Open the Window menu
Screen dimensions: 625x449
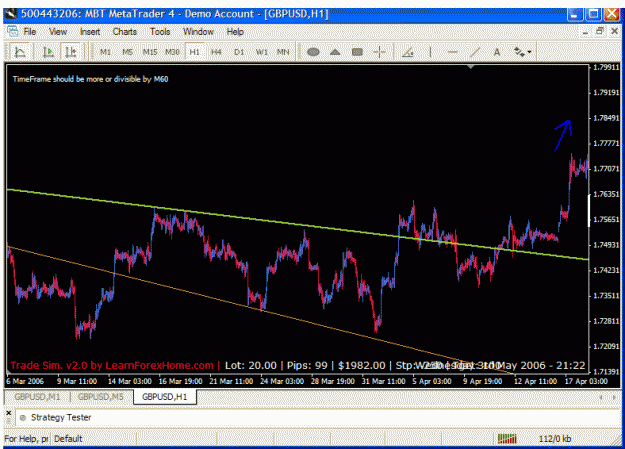(x=198, y=32)
